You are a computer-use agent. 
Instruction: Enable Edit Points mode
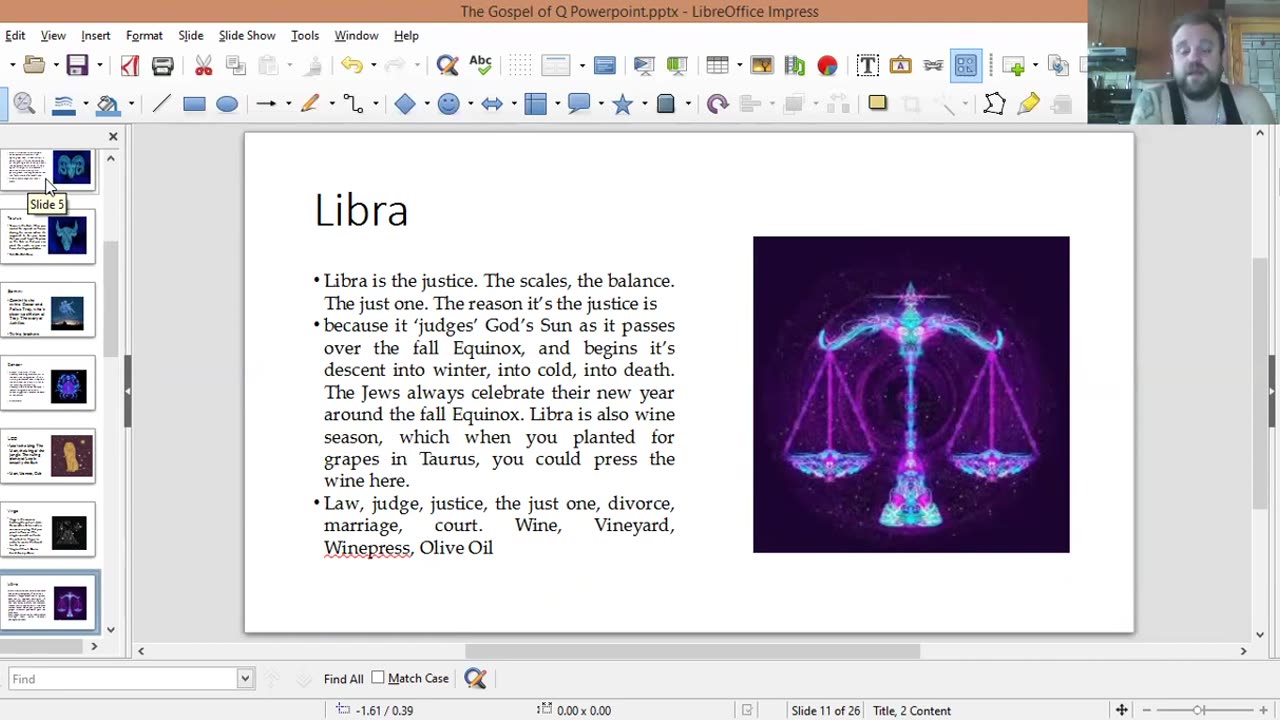[994, 104]
